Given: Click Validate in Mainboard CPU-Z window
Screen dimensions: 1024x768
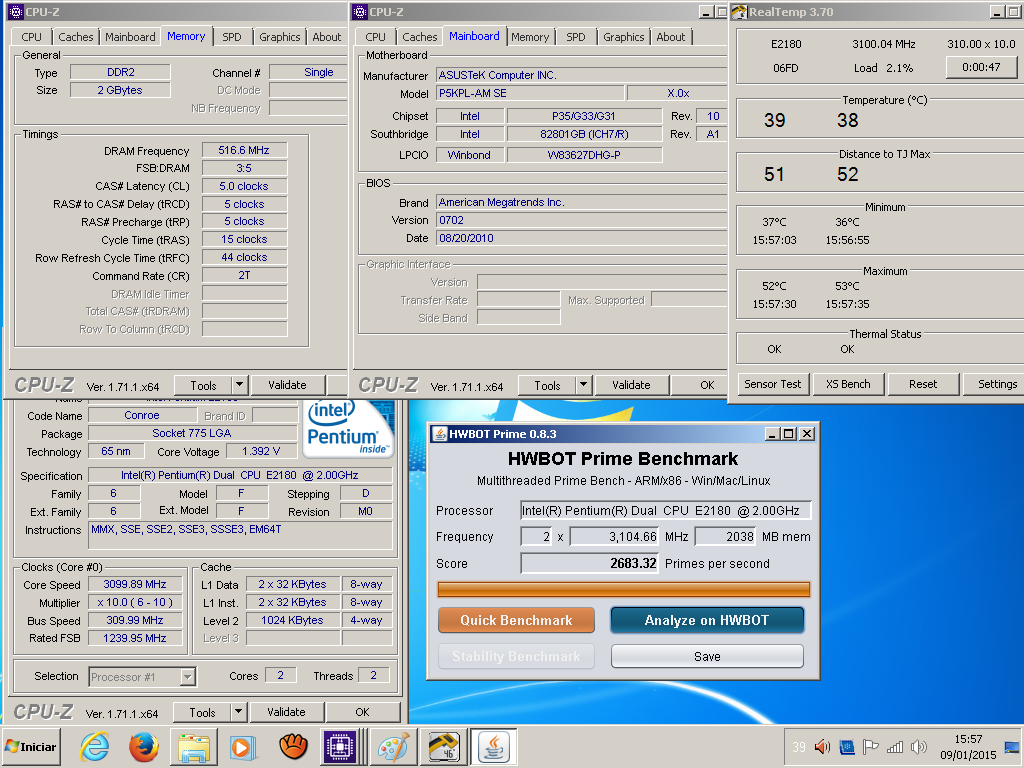Looking at the screenshot, I should [x=631, y=385].
